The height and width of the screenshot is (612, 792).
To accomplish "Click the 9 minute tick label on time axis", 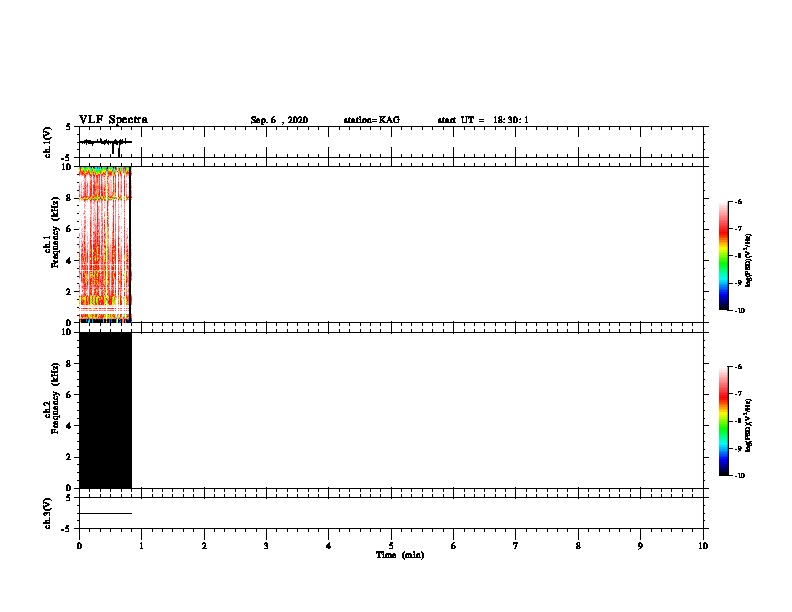I will pyautogui.click(x=640, y=546).
